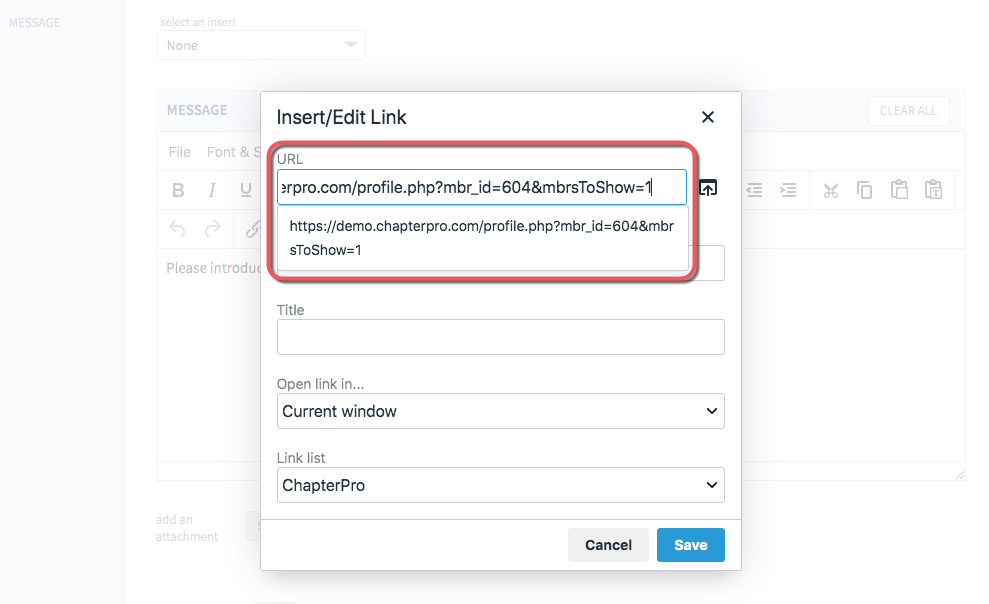Click the browse/upload icon beside URL field
Viewport: 989px width, 604px height.
tap(708, 187)
